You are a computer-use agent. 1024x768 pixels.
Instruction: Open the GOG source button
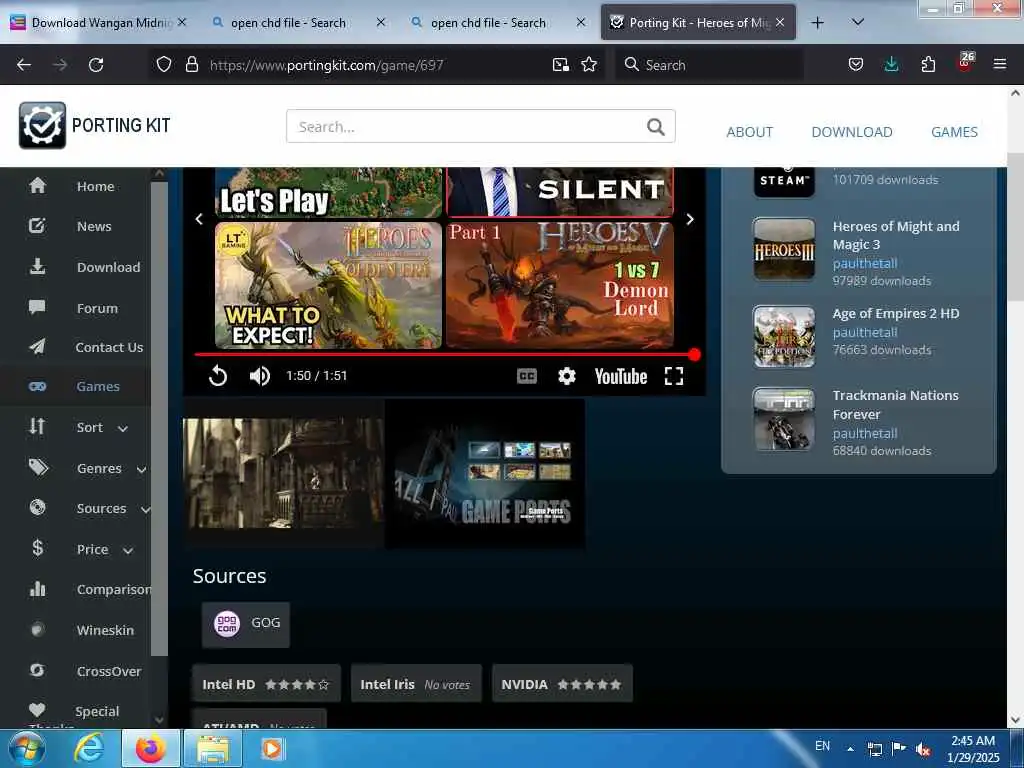(x=246, y=624)
